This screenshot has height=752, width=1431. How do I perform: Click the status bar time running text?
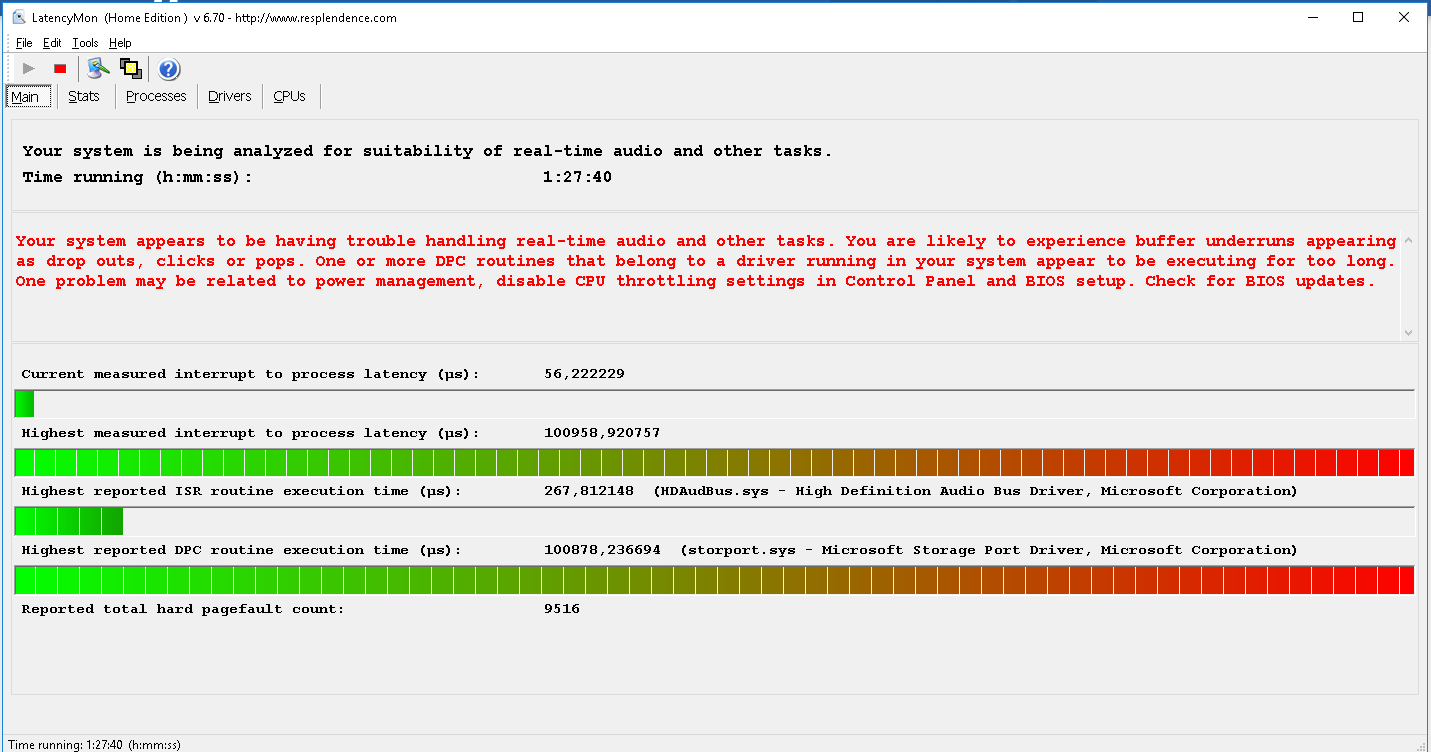pos(94,744)
